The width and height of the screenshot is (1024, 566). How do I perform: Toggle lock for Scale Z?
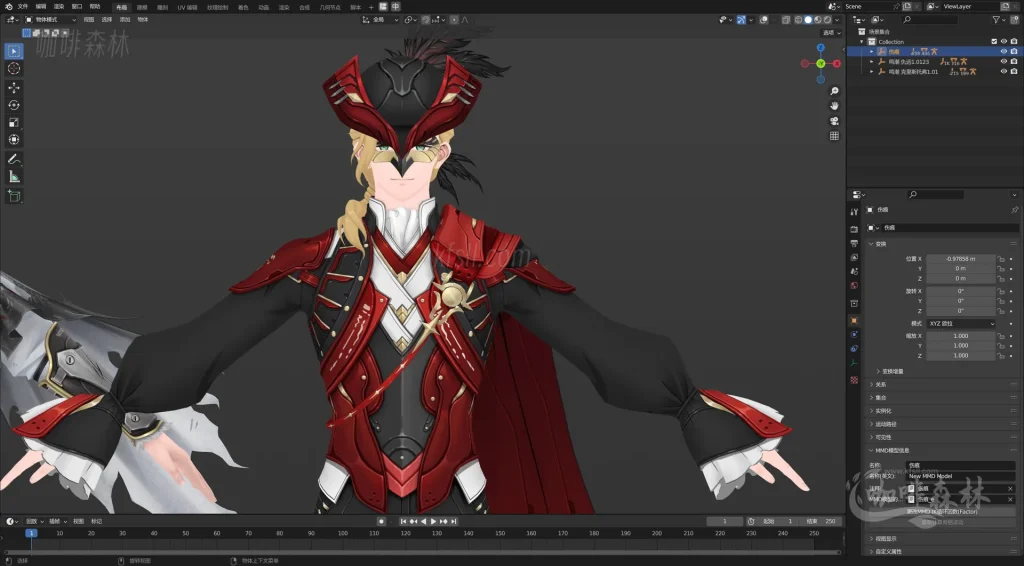pyautogui.click(x=1000, y=356)
